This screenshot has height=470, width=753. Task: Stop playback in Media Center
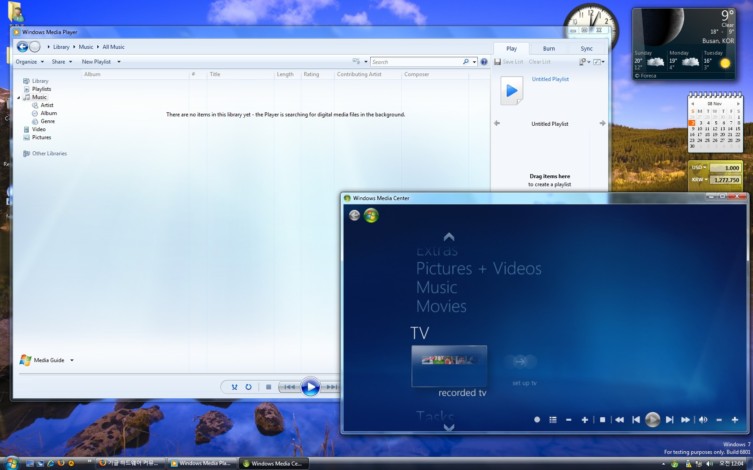(602, 420)
